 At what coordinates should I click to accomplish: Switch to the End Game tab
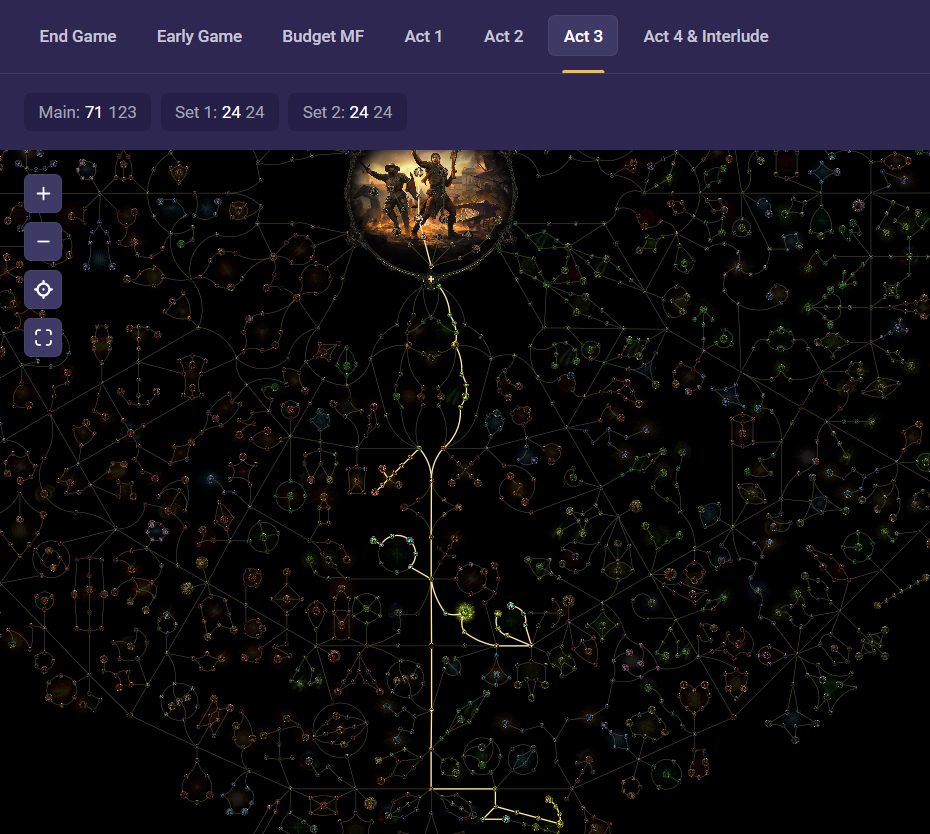pos(78,36)
